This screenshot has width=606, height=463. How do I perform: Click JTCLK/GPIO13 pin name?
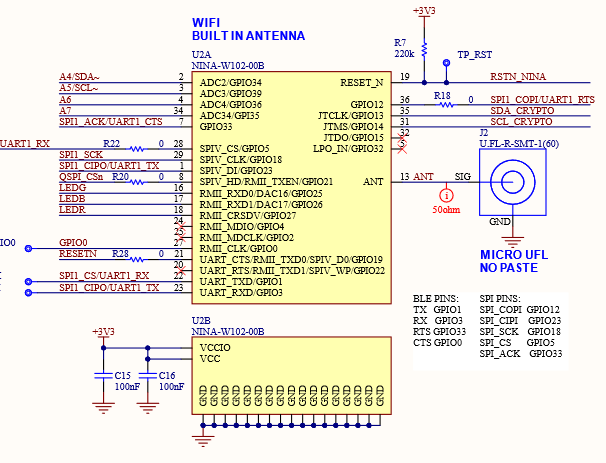click(351, 116)
